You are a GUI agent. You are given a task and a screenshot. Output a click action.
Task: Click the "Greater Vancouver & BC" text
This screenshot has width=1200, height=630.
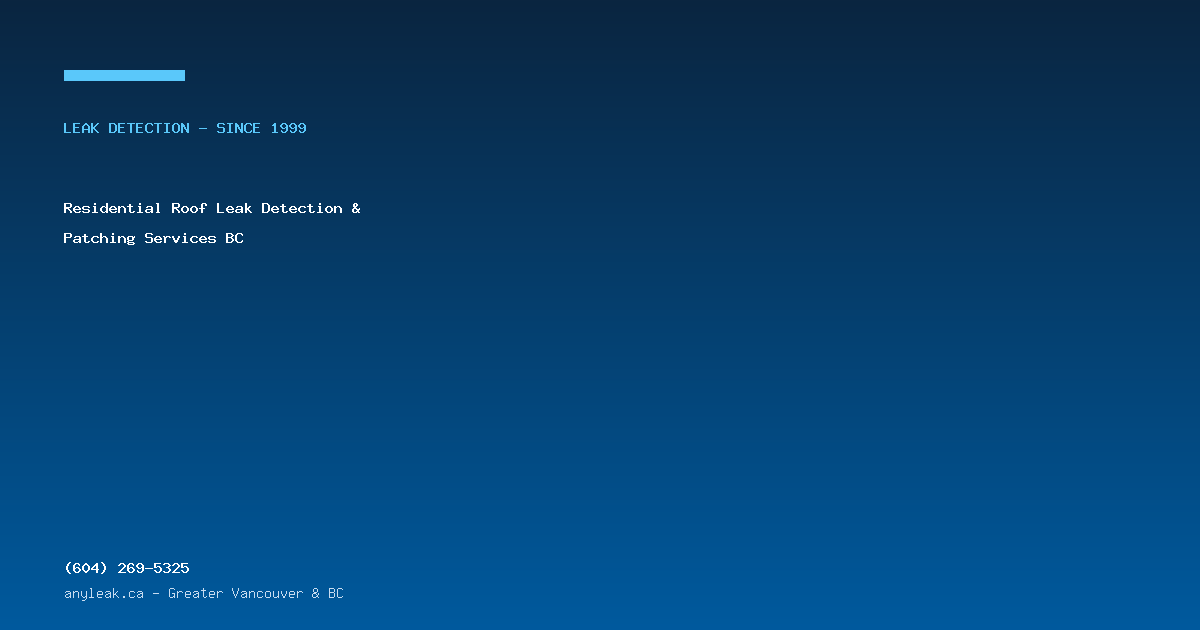coord(255,594)
